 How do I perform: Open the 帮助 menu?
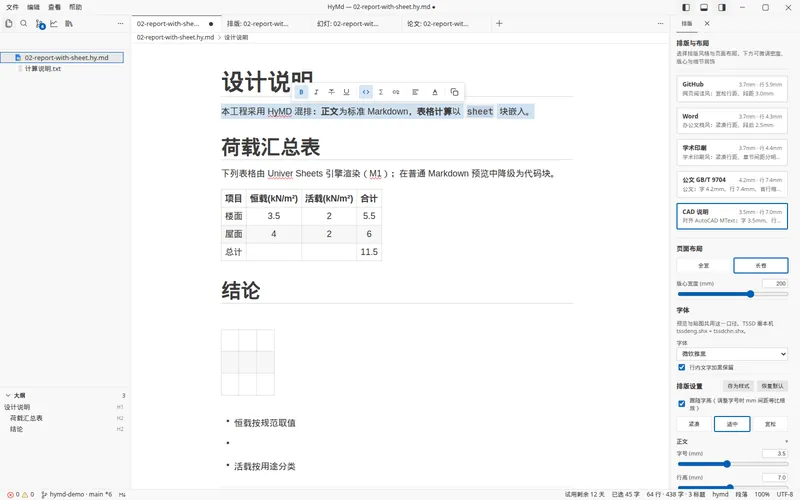(x=76, y=7)
